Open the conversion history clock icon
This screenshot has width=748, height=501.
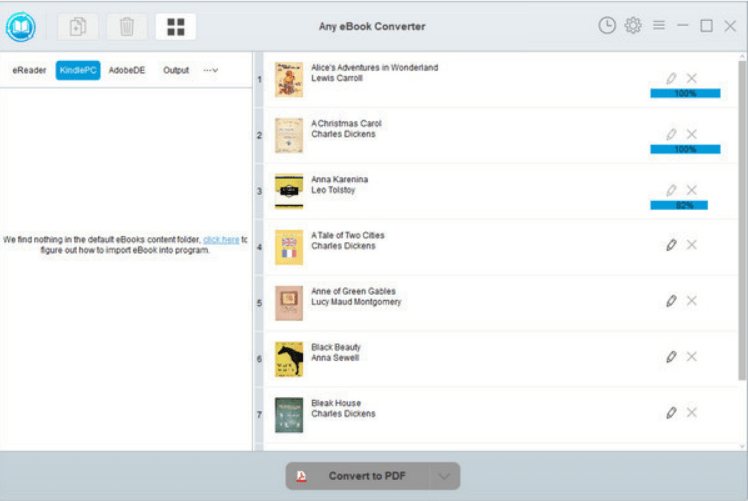click(607, 26)
